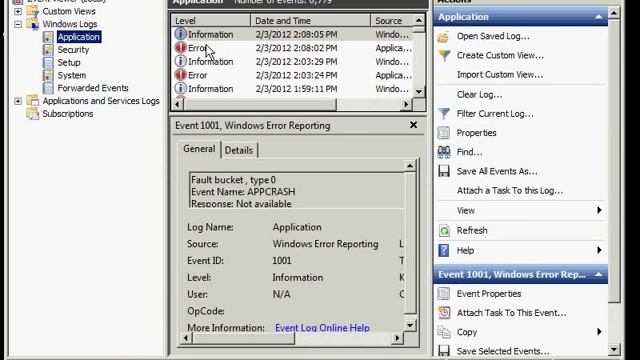Click right arrow of event list horizontal scrollbar
The image size is (640, 360).
pyautogui.click(x=406, y=104)
